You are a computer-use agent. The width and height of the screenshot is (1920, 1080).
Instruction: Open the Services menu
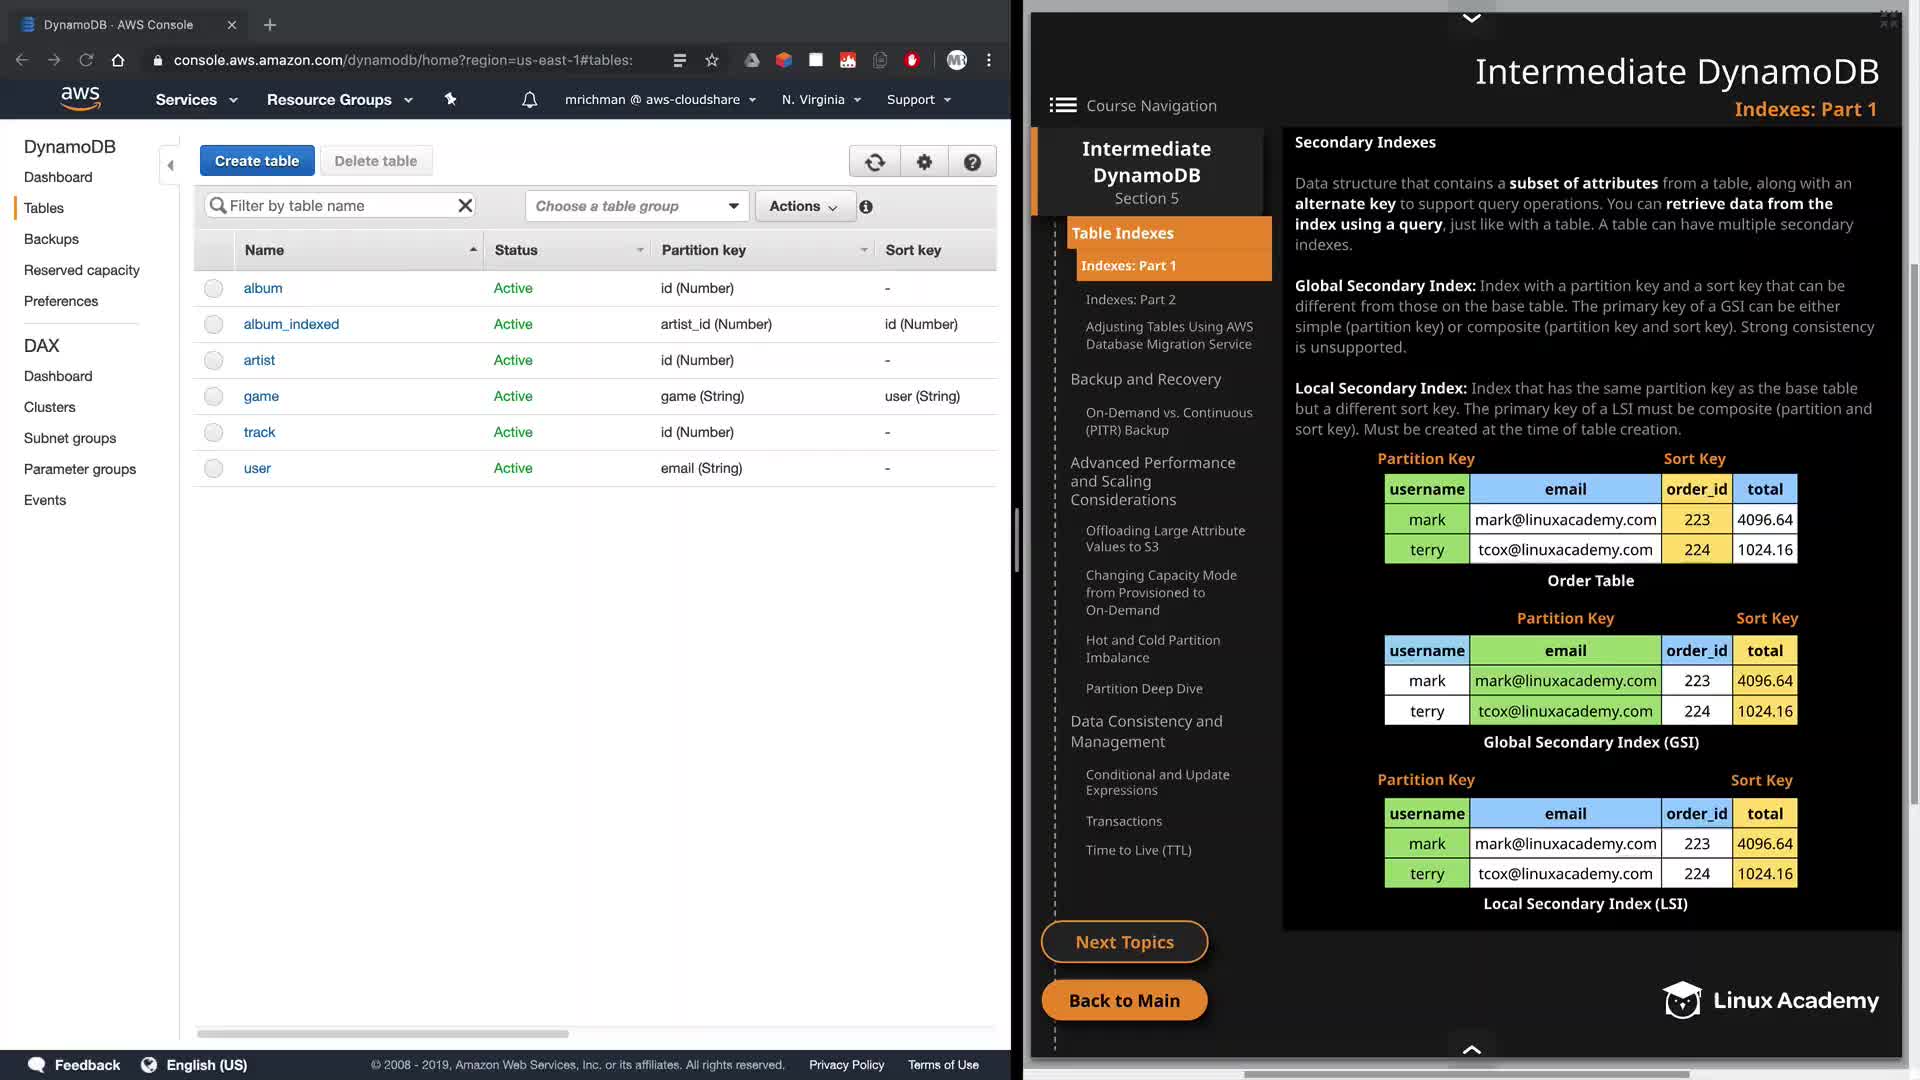[196, 100]
